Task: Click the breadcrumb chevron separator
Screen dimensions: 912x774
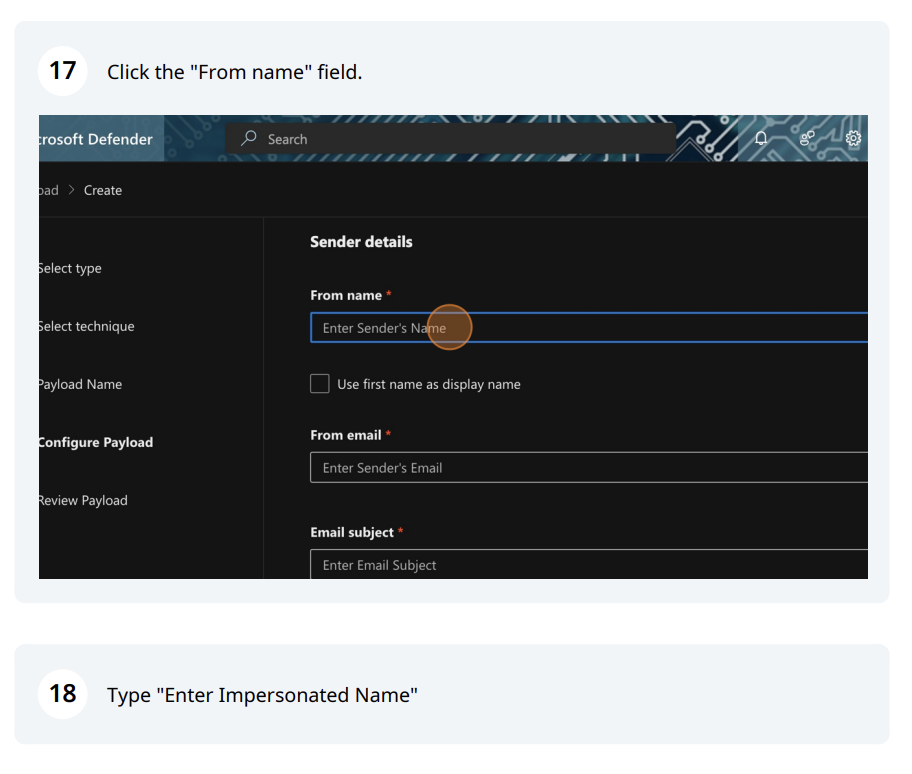Action: [71, 190]
